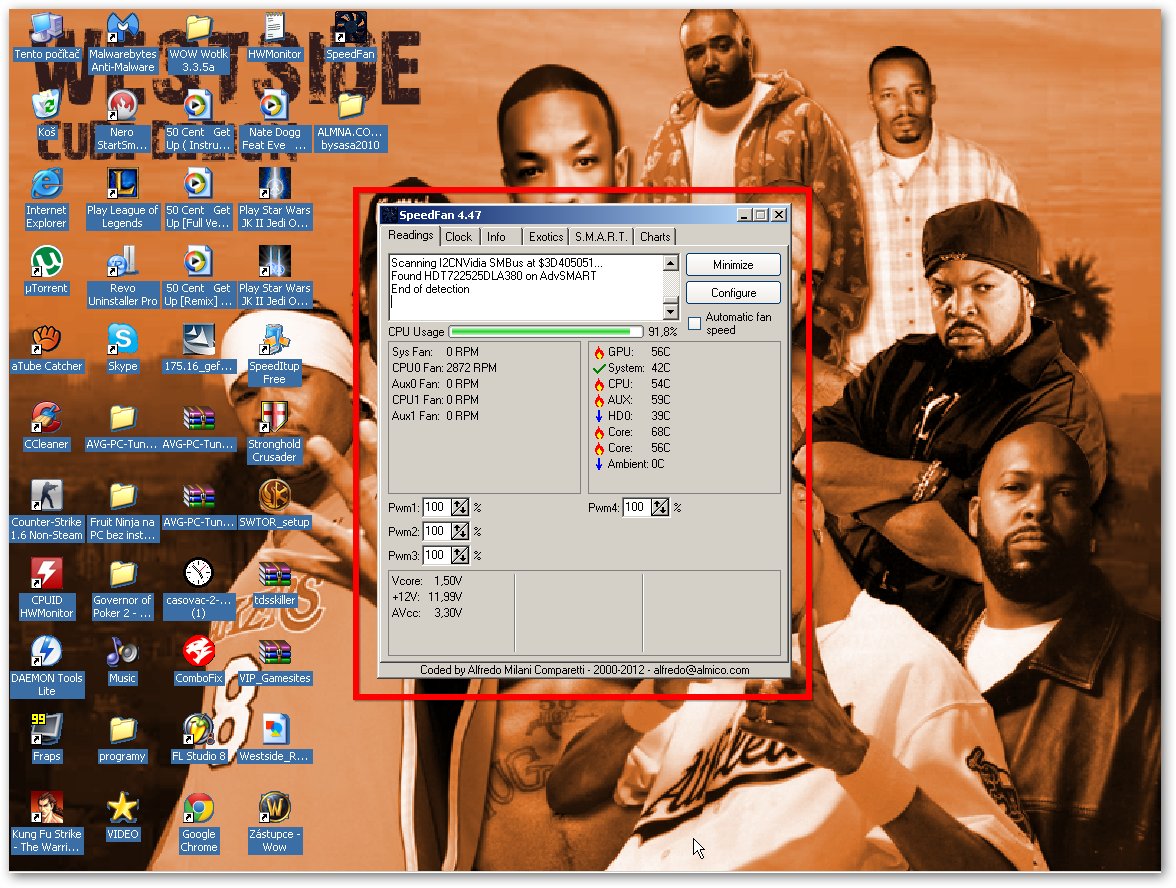Open Fraps shortcut
This screenshot has width=1176, height=888.
46,739
